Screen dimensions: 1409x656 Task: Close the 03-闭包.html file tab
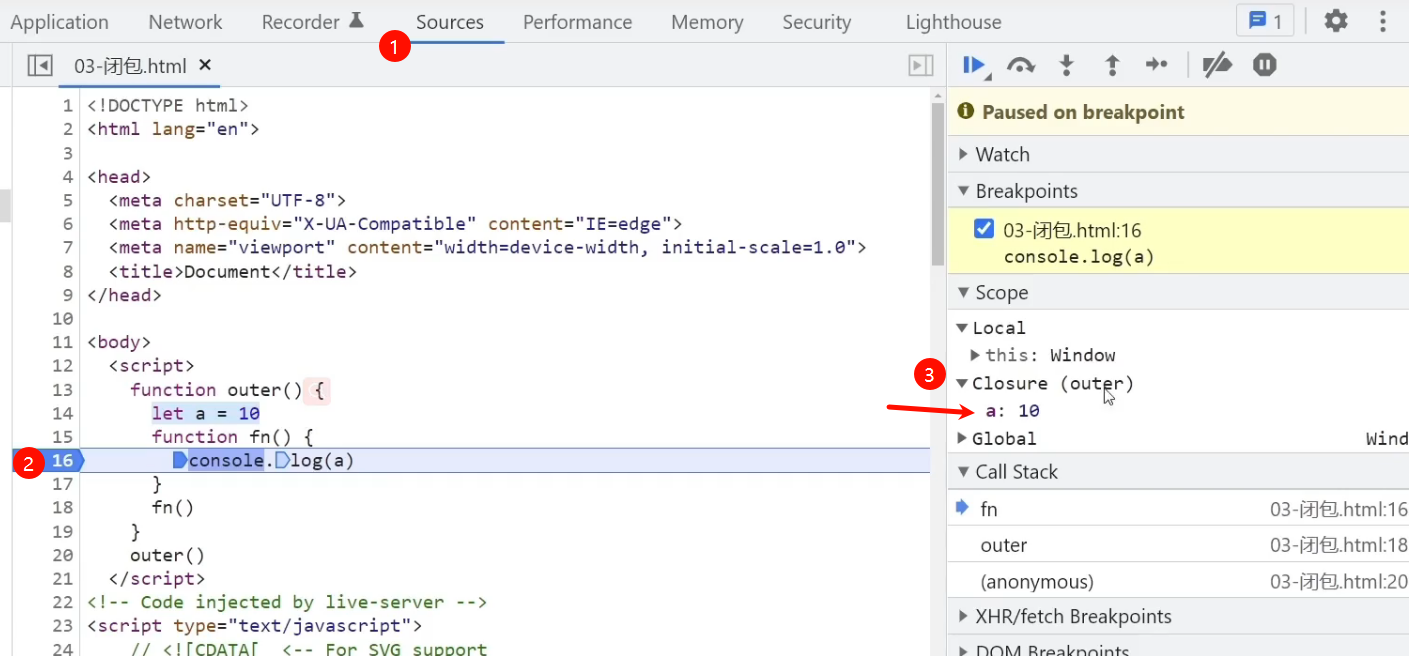(205, 65)
